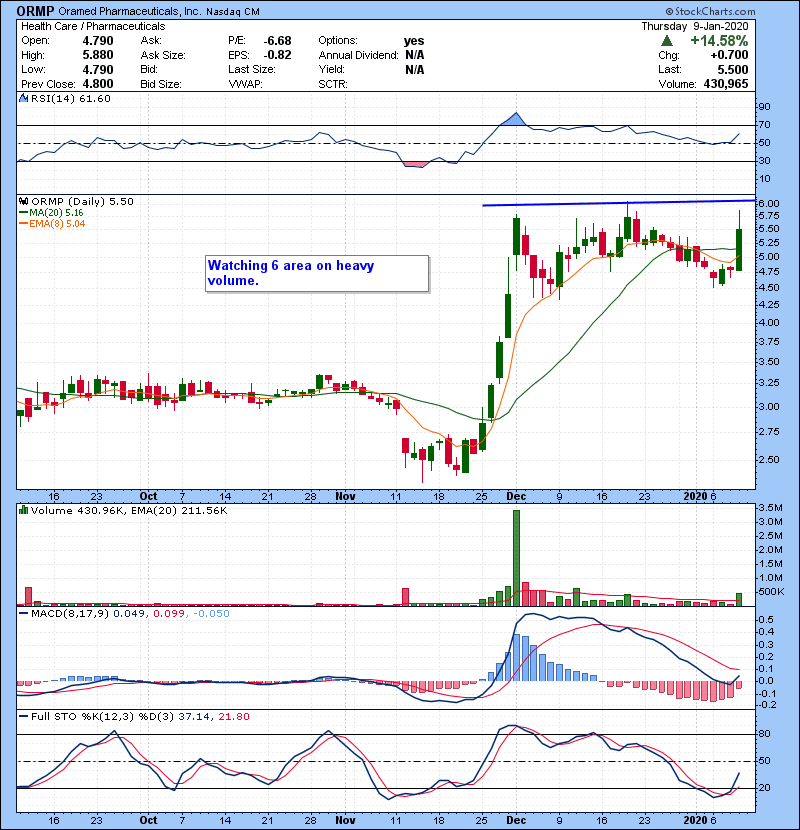Select the green MA(20) legend line marker
Screen dimensions: 800x830
point(24,212)
